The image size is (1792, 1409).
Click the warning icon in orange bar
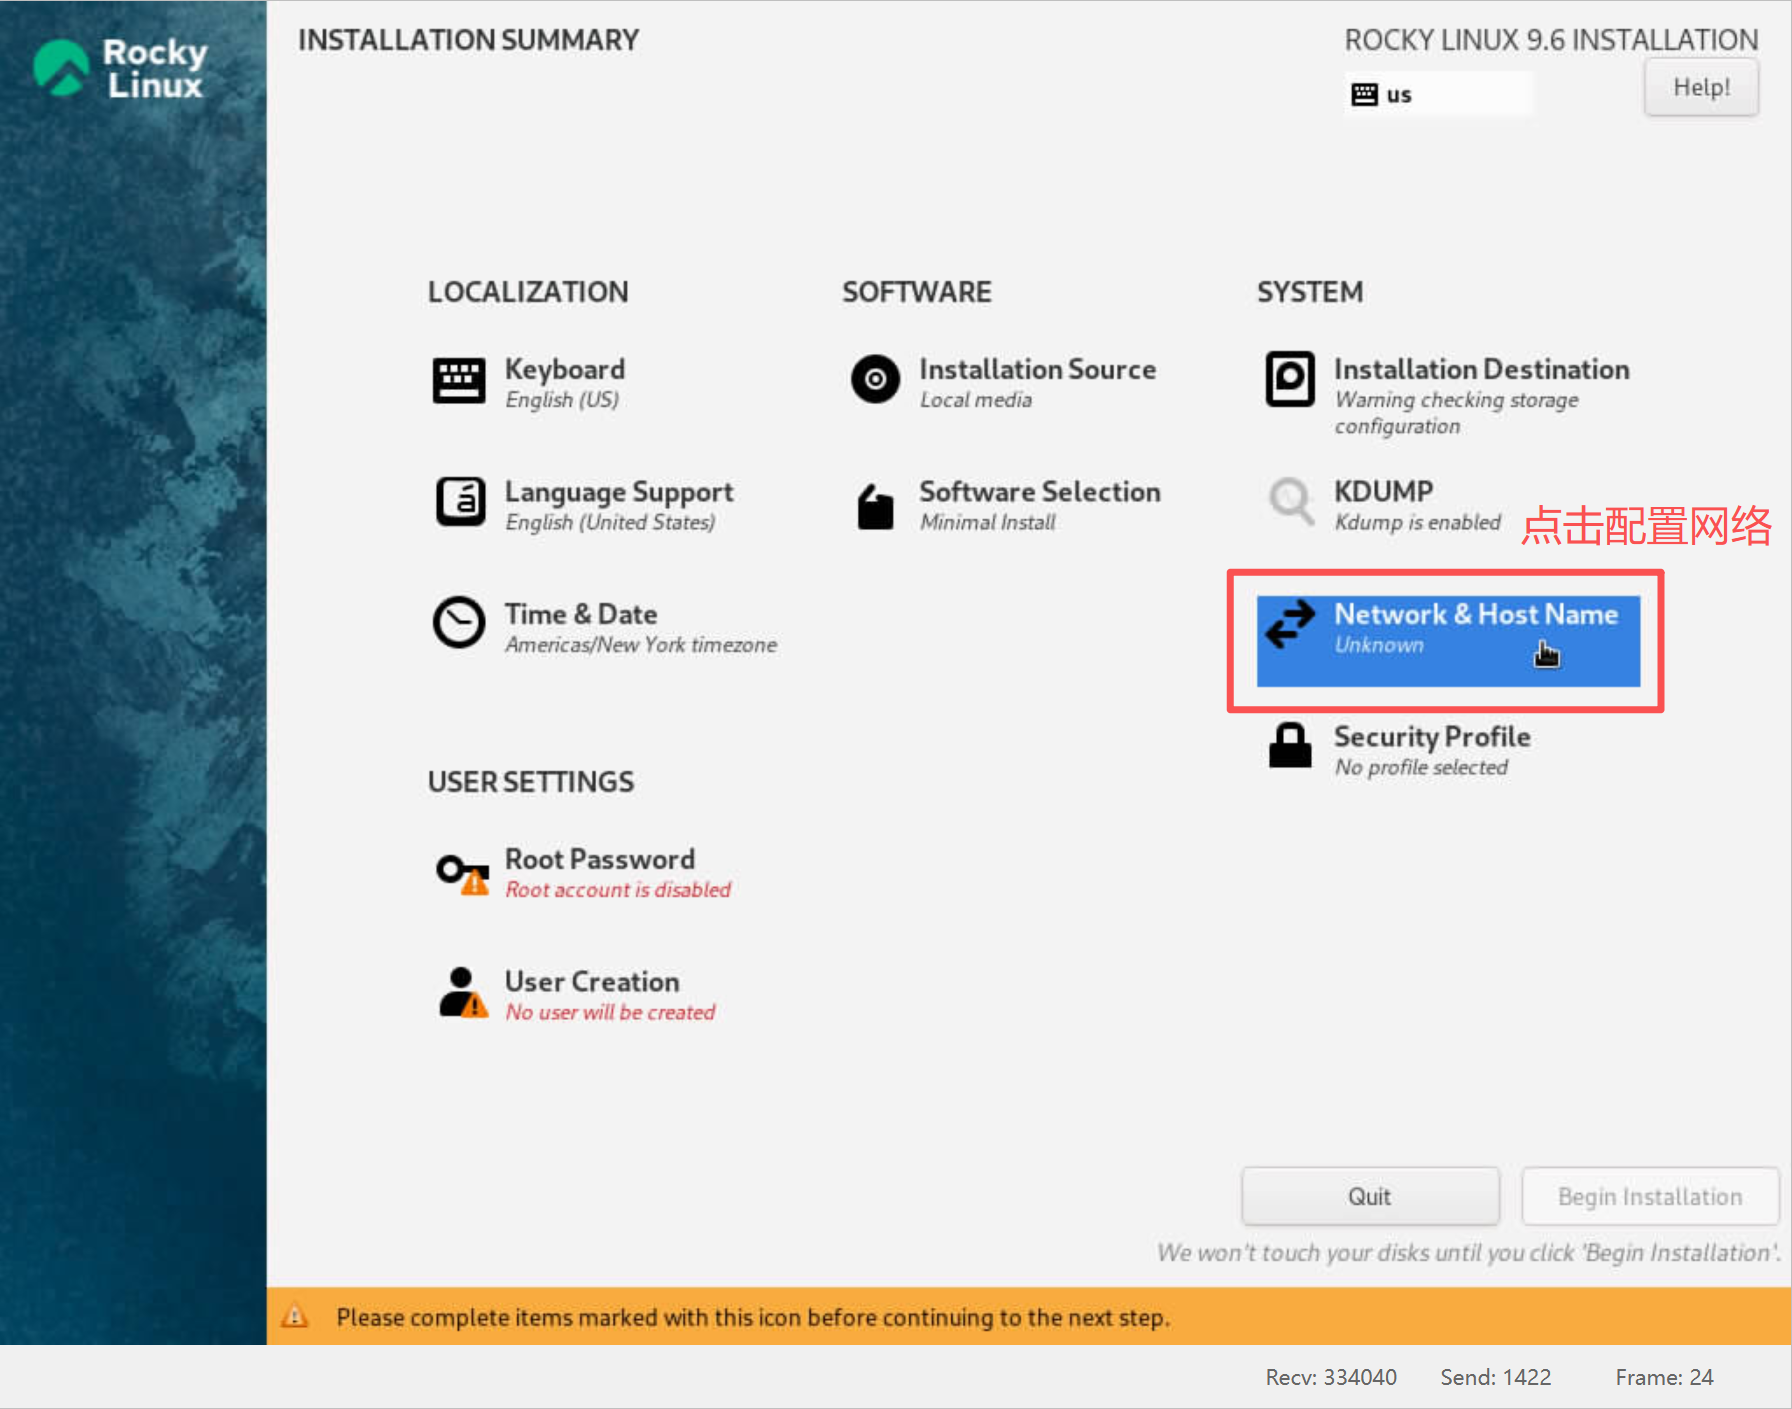pyautogui.click(x=295, y=1317)
